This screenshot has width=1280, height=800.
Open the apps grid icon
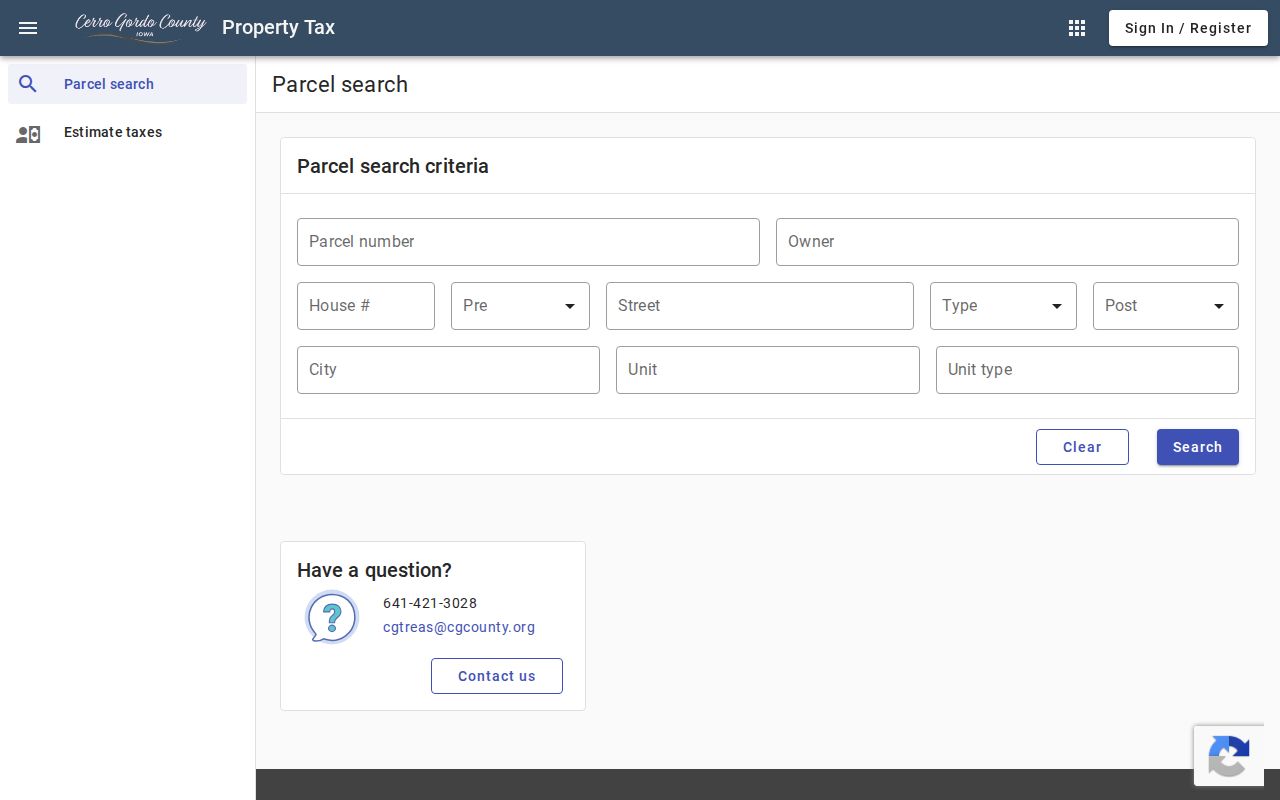click(1077, 28)
